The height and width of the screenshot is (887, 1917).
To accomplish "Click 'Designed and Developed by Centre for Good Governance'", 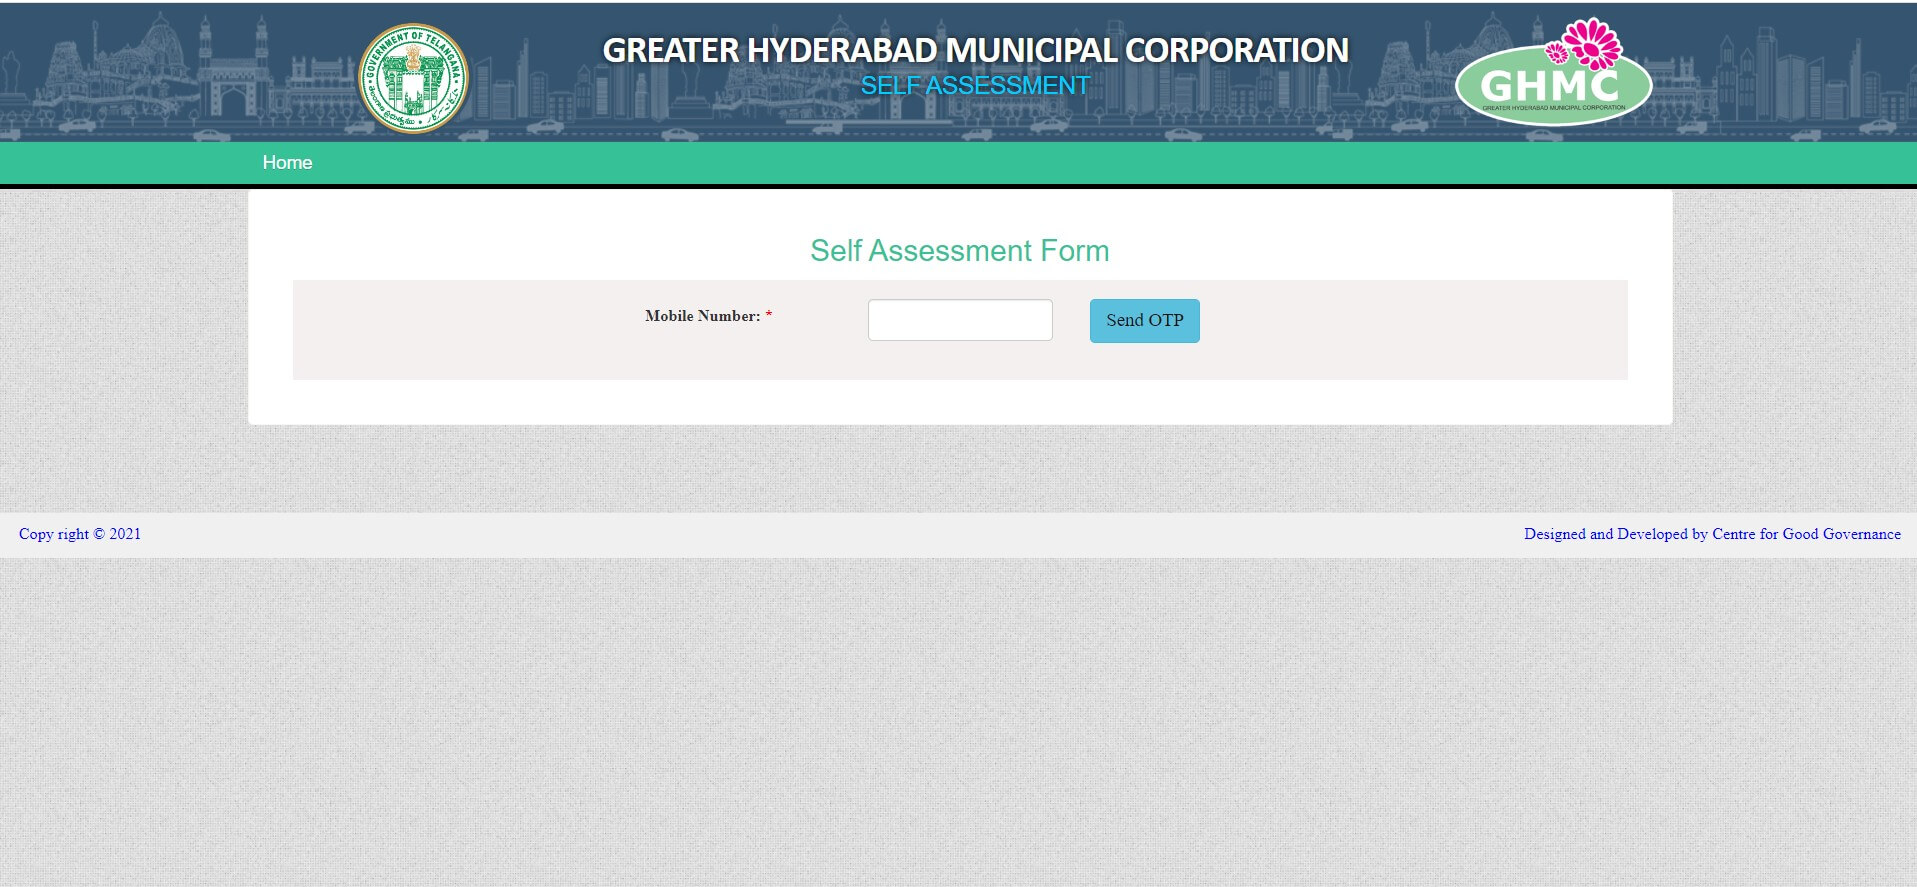I will [x=1712, y=534].
